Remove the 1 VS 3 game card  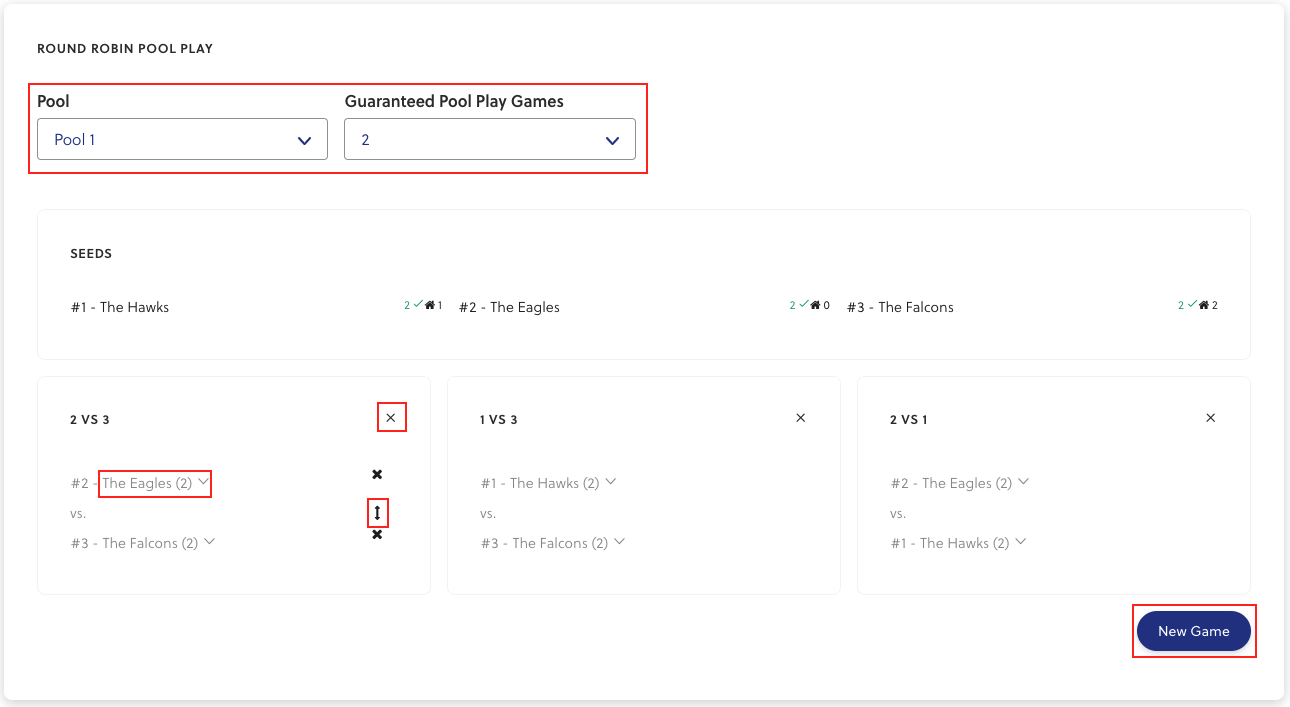pyautogui.click(x=800, y=418)
